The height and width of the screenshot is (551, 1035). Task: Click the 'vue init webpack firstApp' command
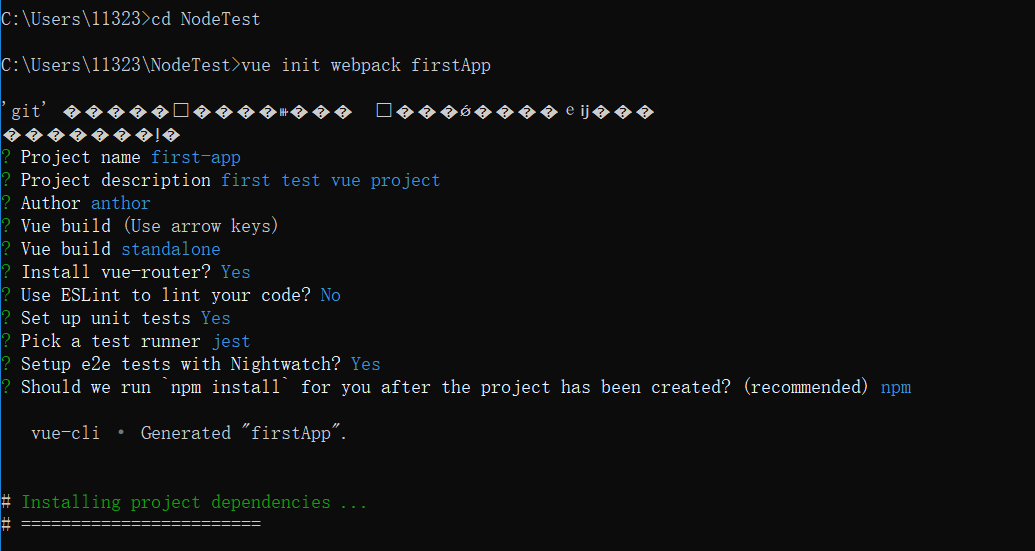[x=366, y=65]
